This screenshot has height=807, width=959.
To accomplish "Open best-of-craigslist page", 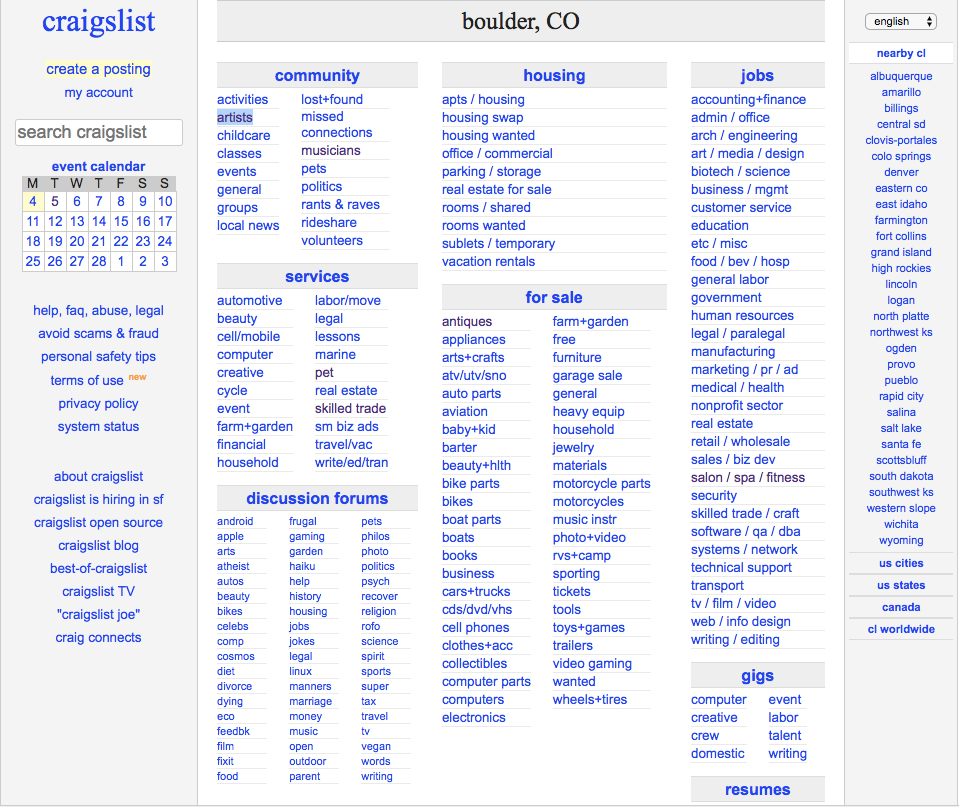I will tap(98, 568).
